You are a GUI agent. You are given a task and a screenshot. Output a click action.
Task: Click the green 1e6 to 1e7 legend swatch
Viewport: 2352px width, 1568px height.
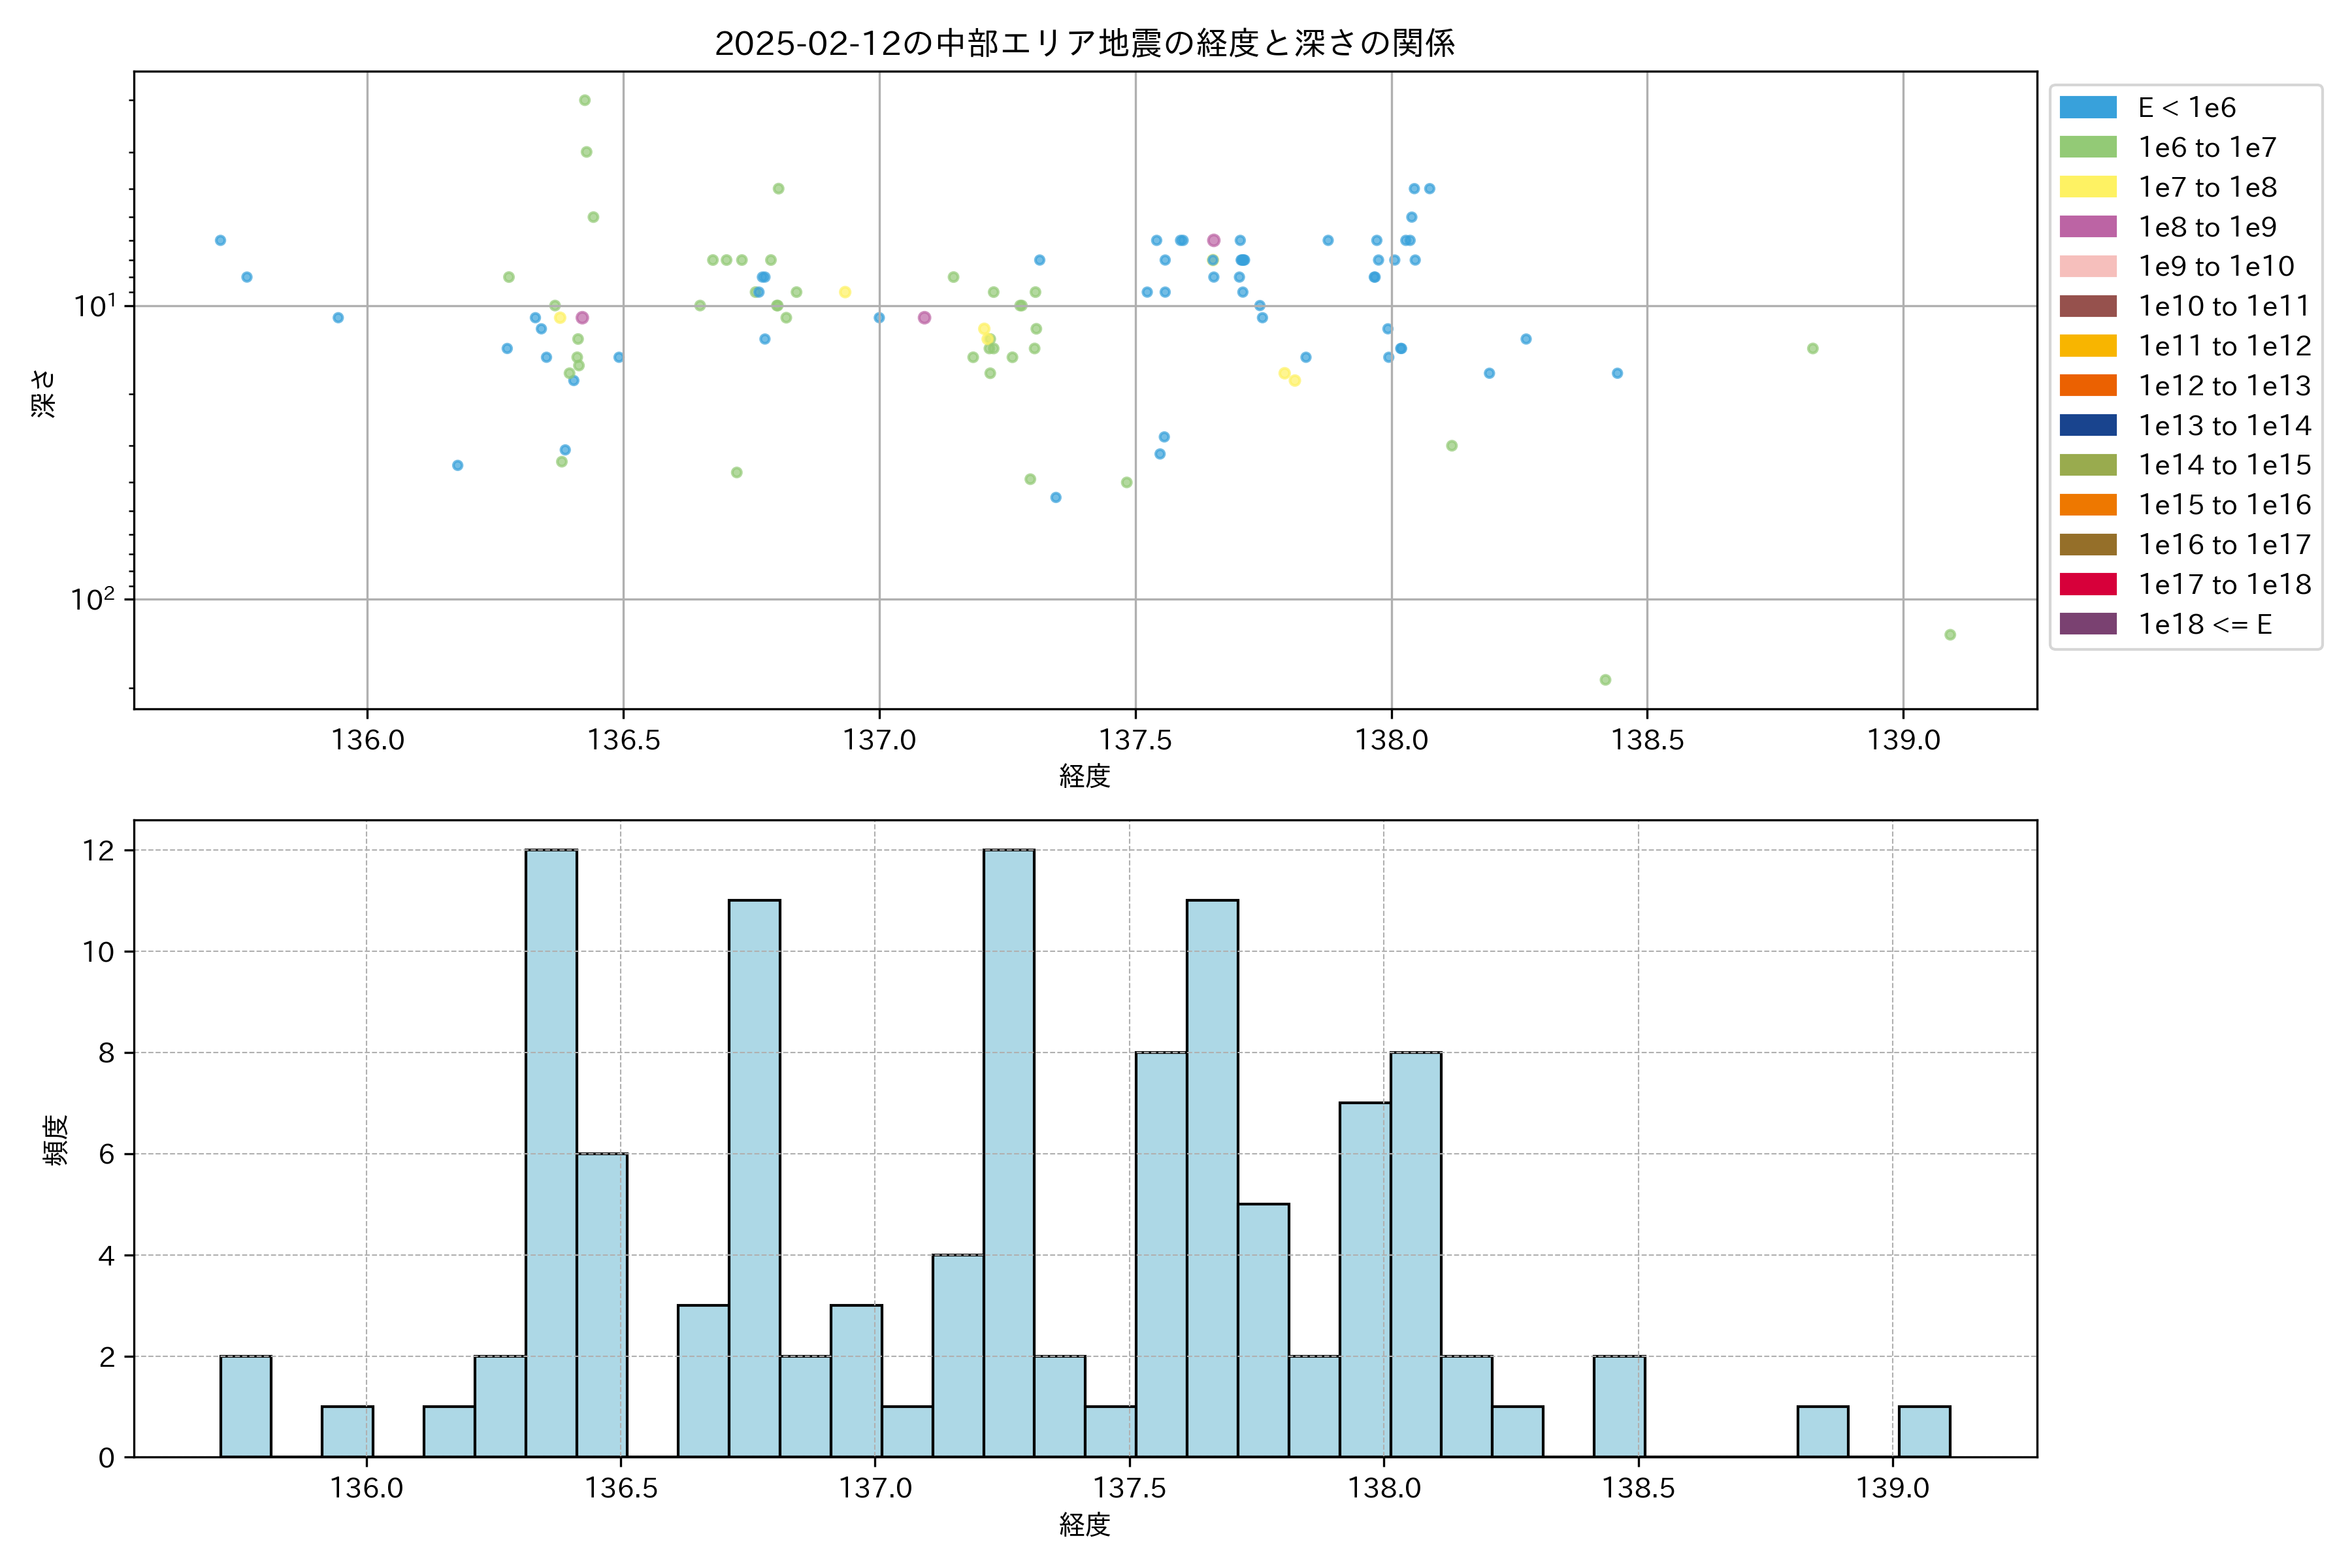[2088, 147]
